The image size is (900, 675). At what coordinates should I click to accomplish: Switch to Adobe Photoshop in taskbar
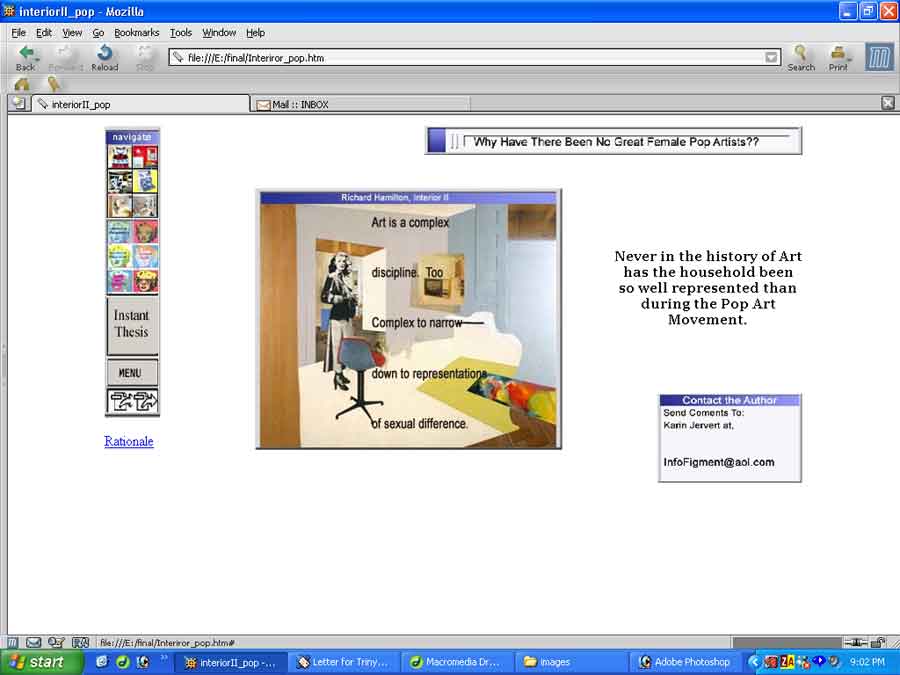[x=685, y=662]
